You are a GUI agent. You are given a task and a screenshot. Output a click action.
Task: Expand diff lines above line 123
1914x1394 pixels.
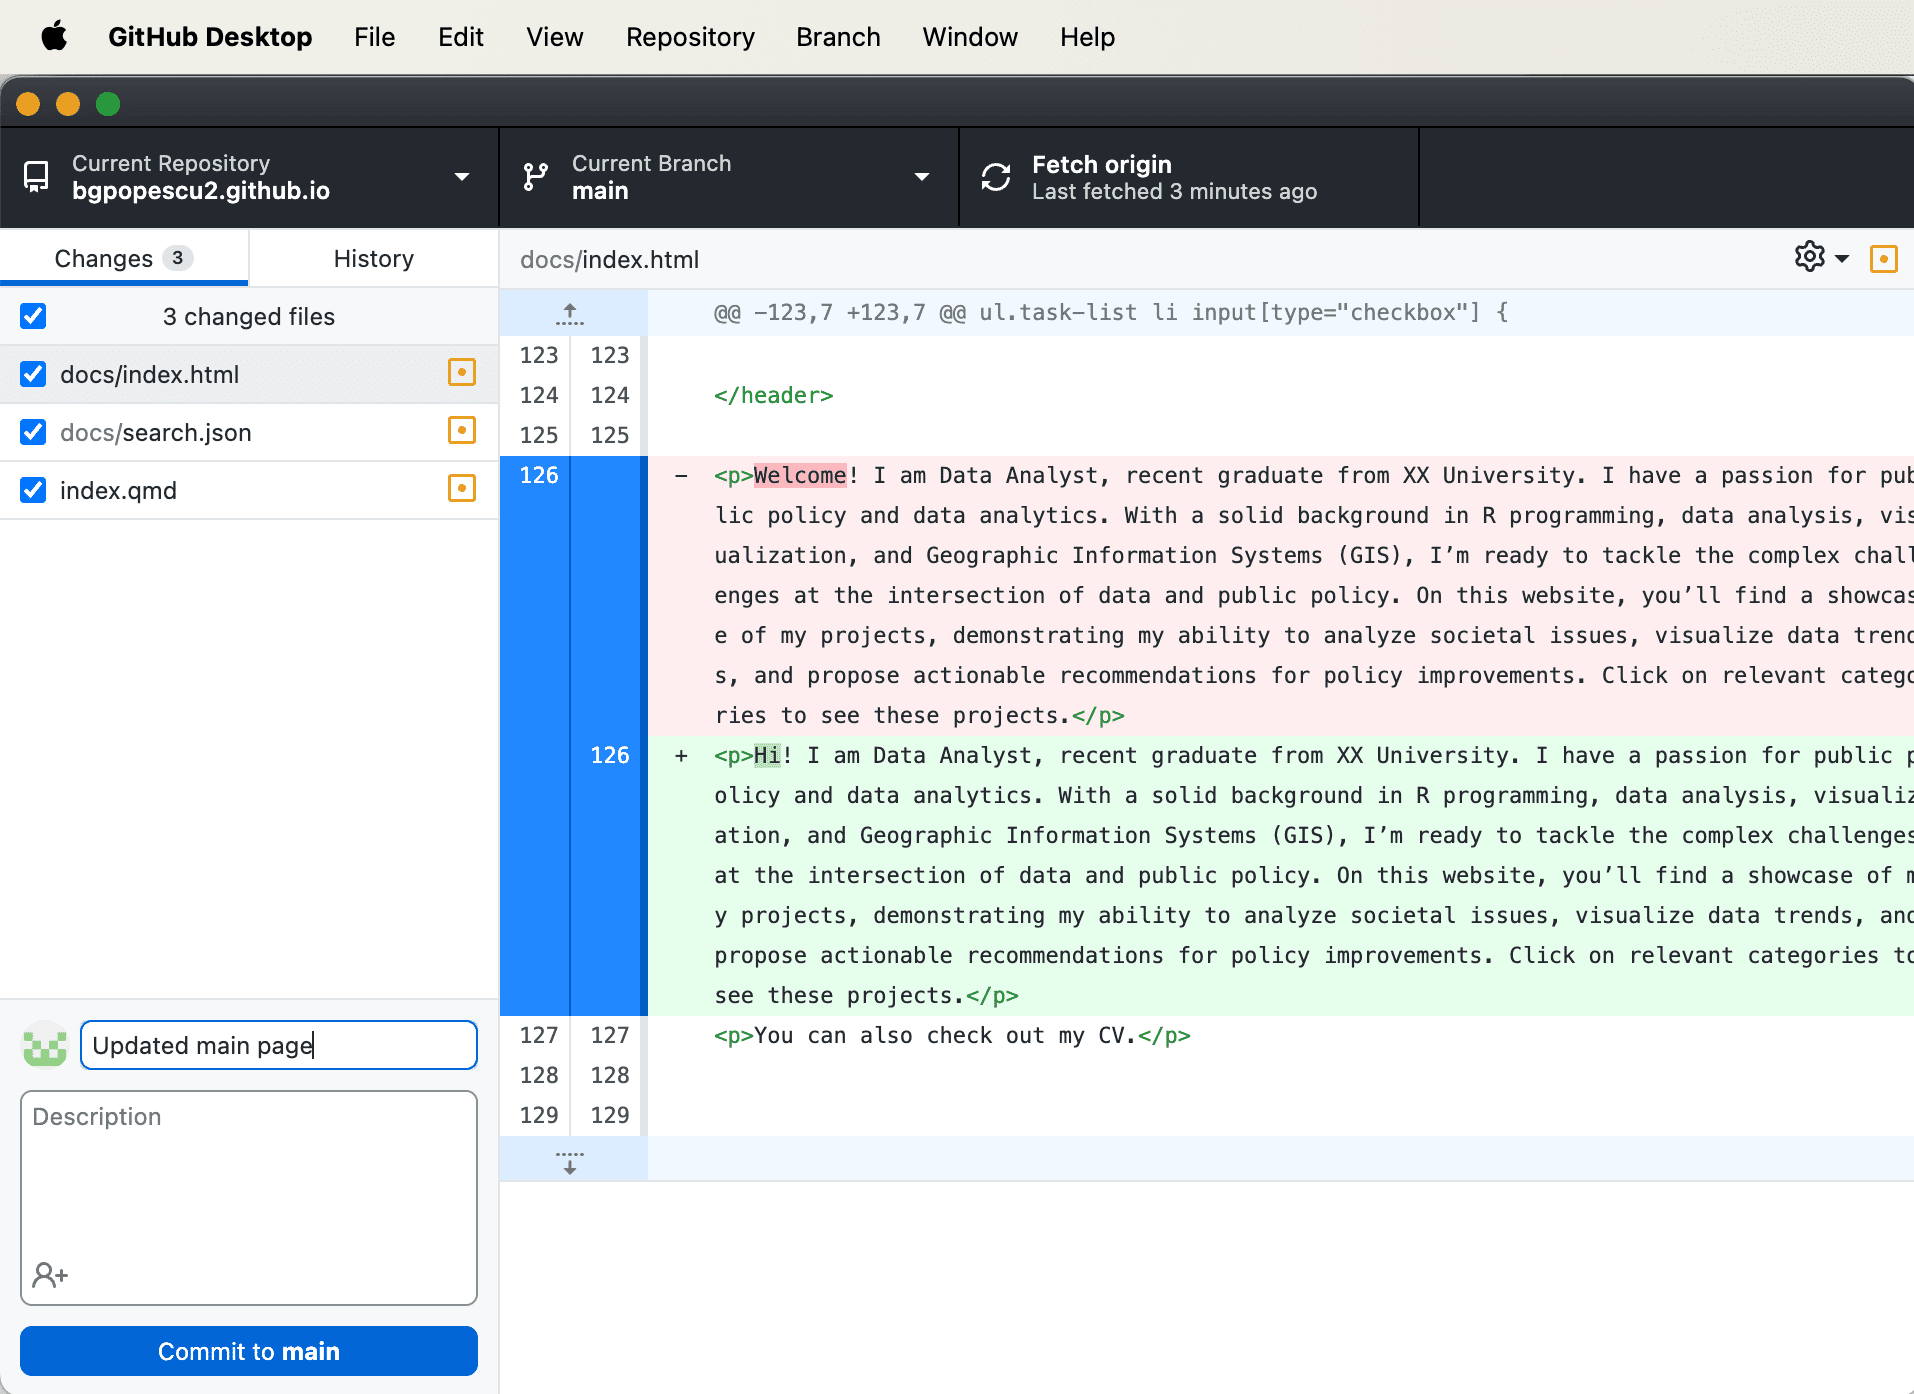tap(570, 314)
